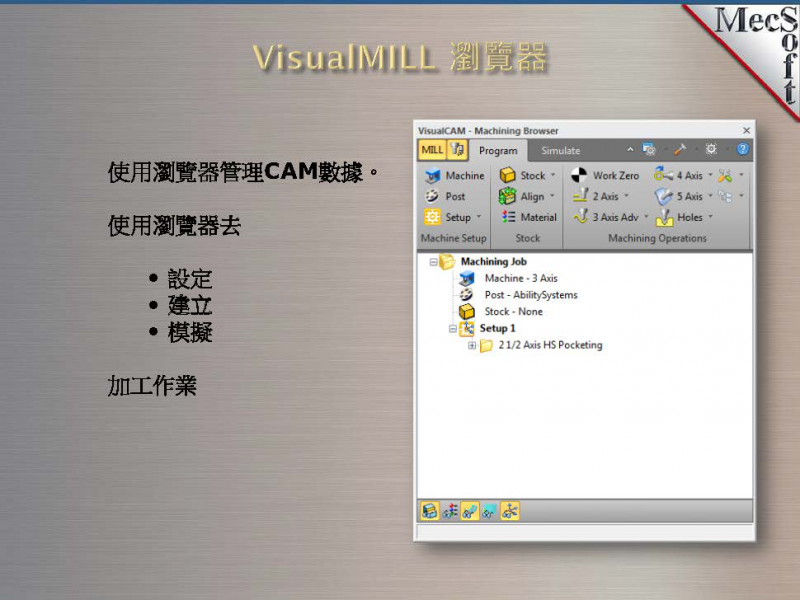This screenshot has height=600, width=800.
Task: Toggle the first icon in bottom status toolbar
Action: point(429,511)
